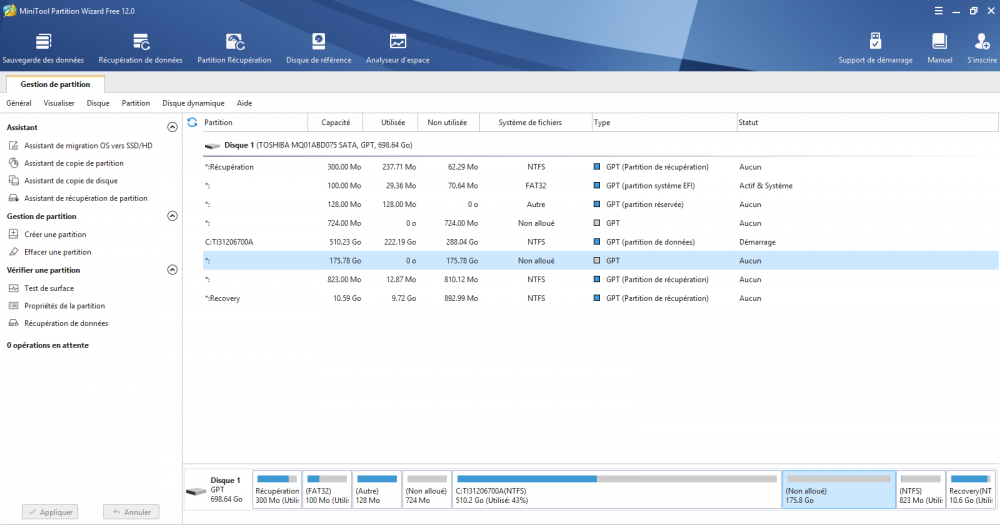The image size is (1000, 528).
Task: Open Sauvegarde des données tool
Action: 43,48
